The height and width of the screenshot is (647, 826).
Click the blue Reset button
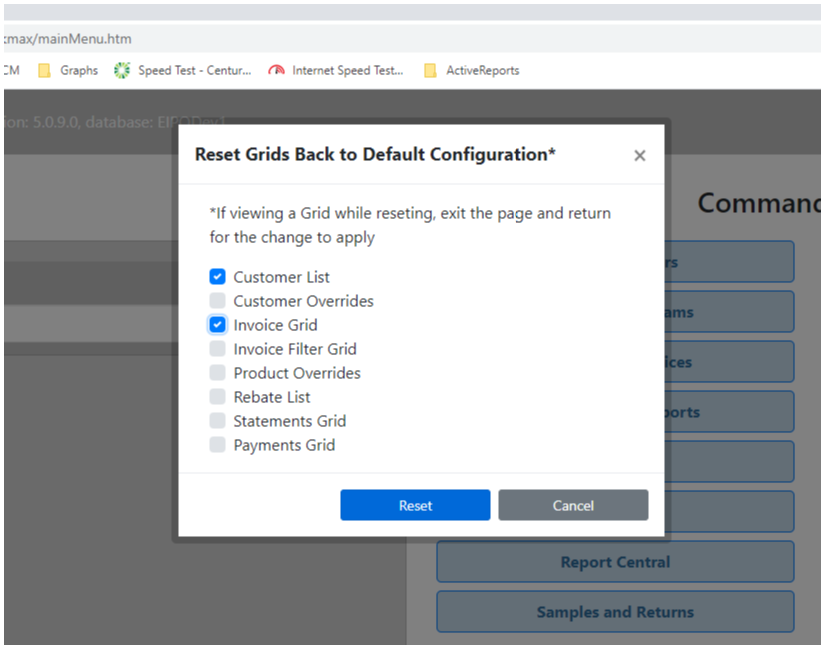tap(415, 505)
